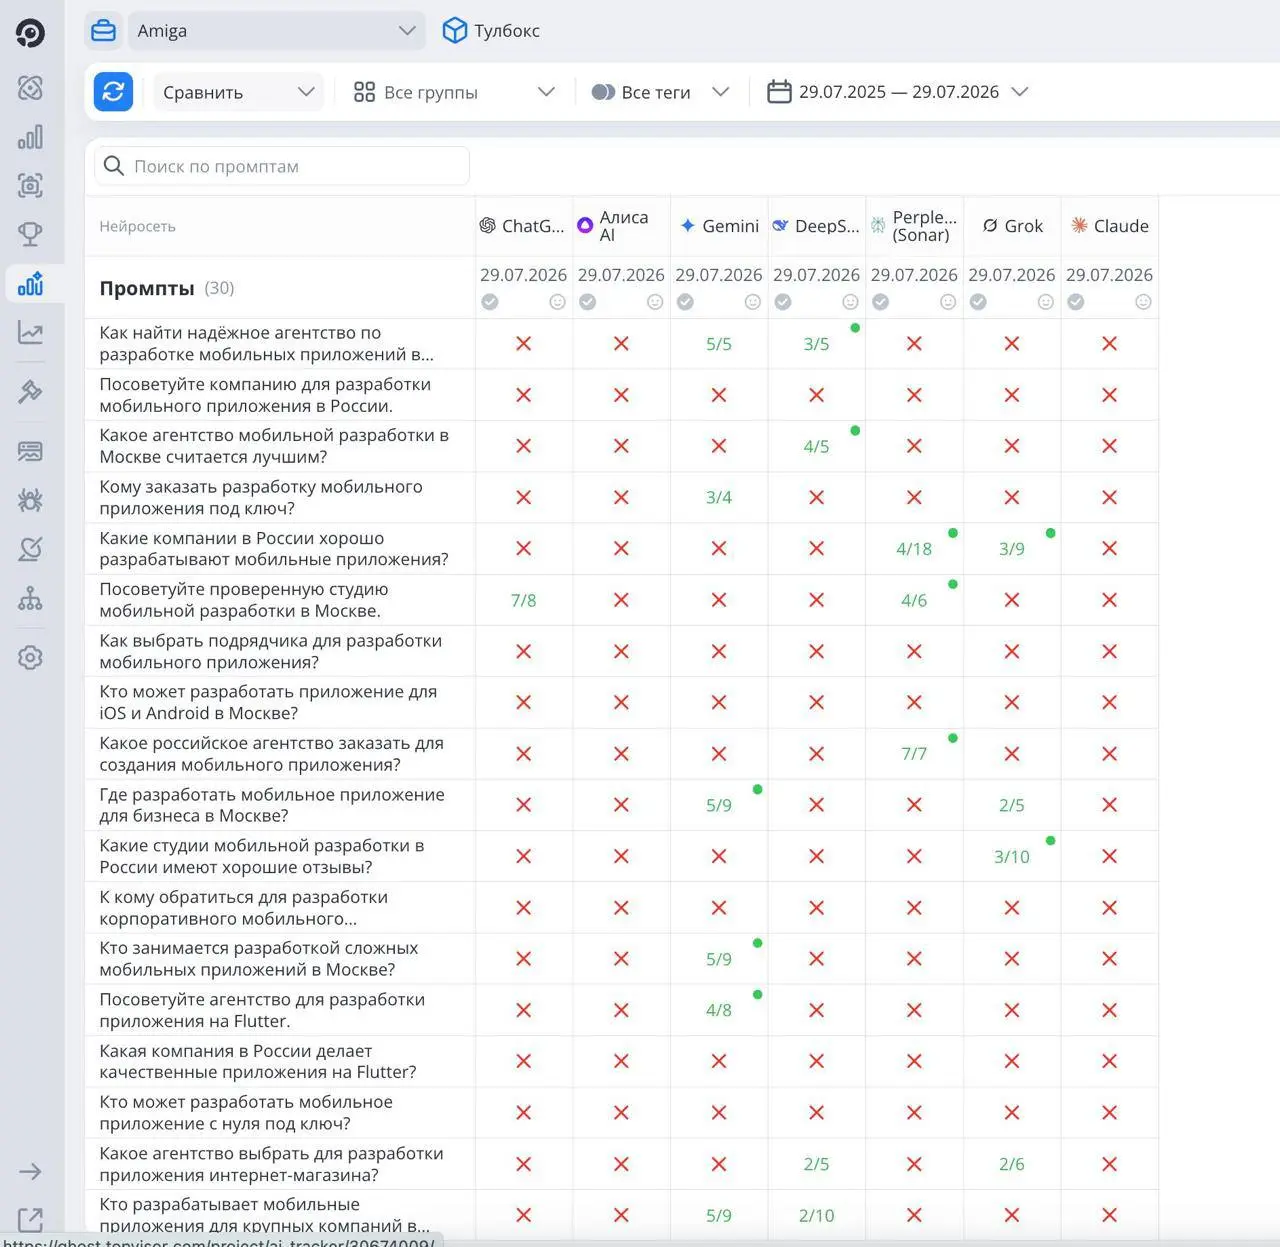The height and width of the screenshot is (1247, 1280).
Task: Click the check circle under DeepSeek date
Action: point(783,302)
